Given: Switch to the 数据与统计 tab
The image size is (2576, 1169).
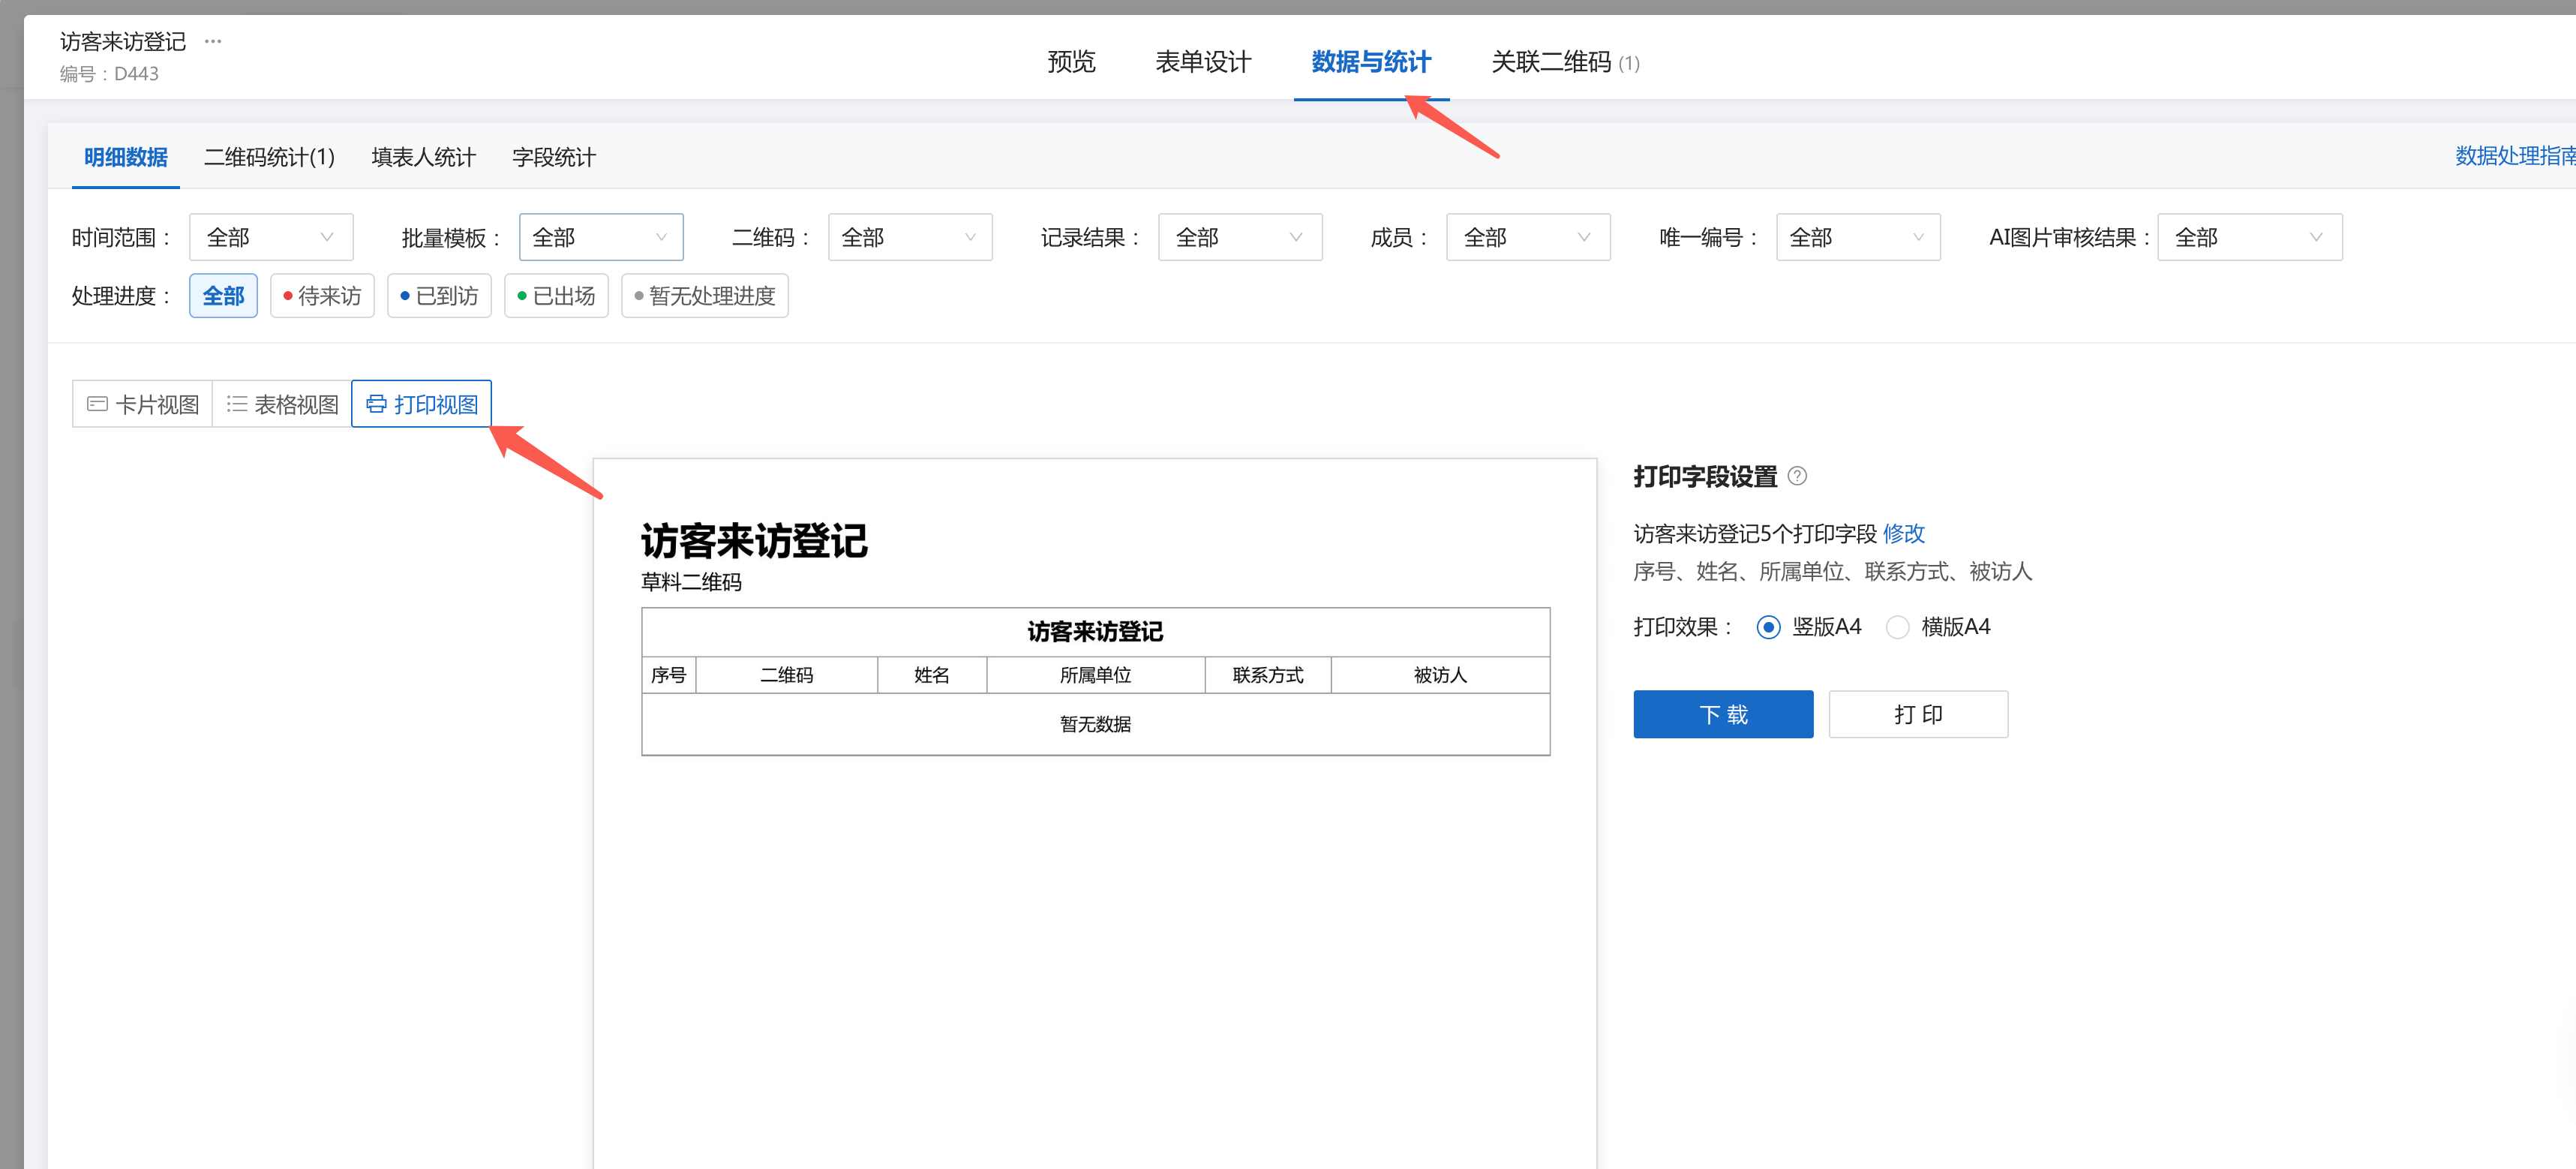Looking at the screenshot, I should (1371, 62).
